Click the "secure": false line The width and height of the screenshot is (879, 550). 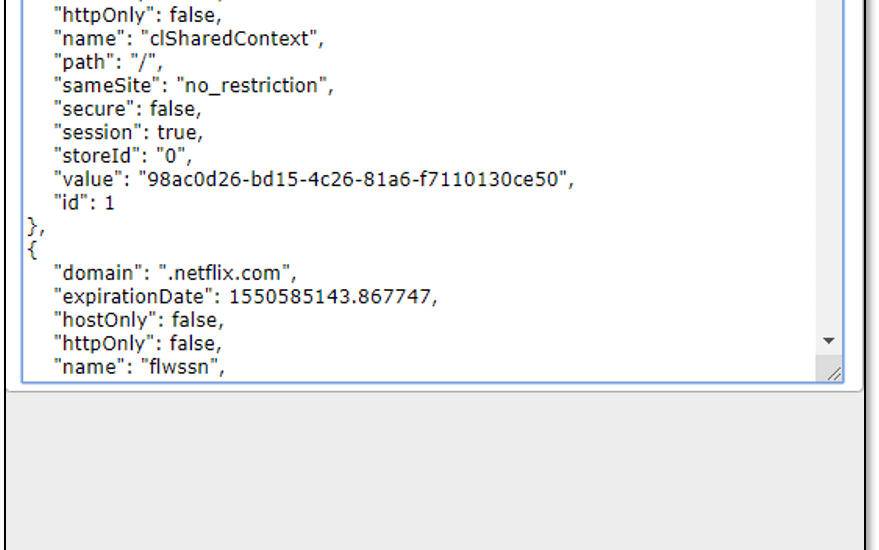[127, 109]
